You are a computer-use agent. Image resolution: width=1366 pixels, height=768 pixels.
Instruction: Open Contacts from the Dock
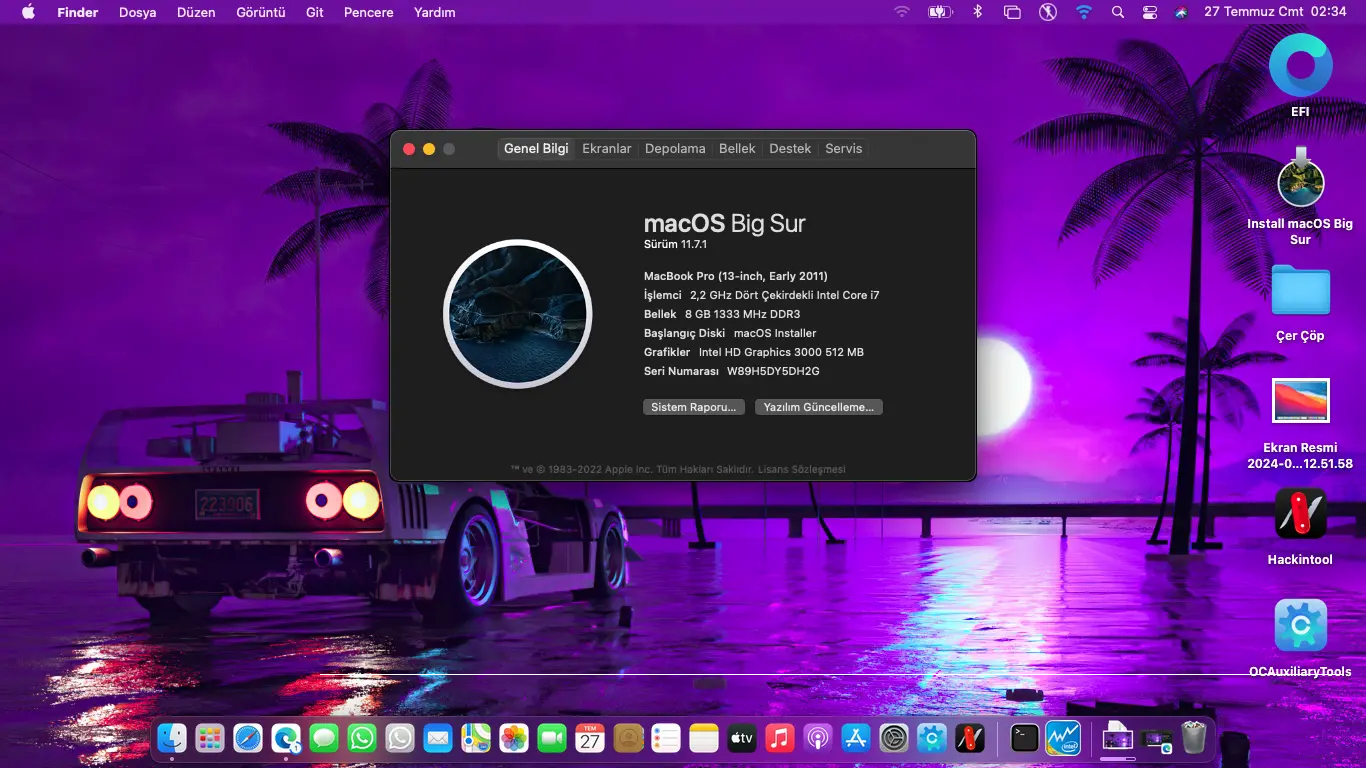point(628,738)
